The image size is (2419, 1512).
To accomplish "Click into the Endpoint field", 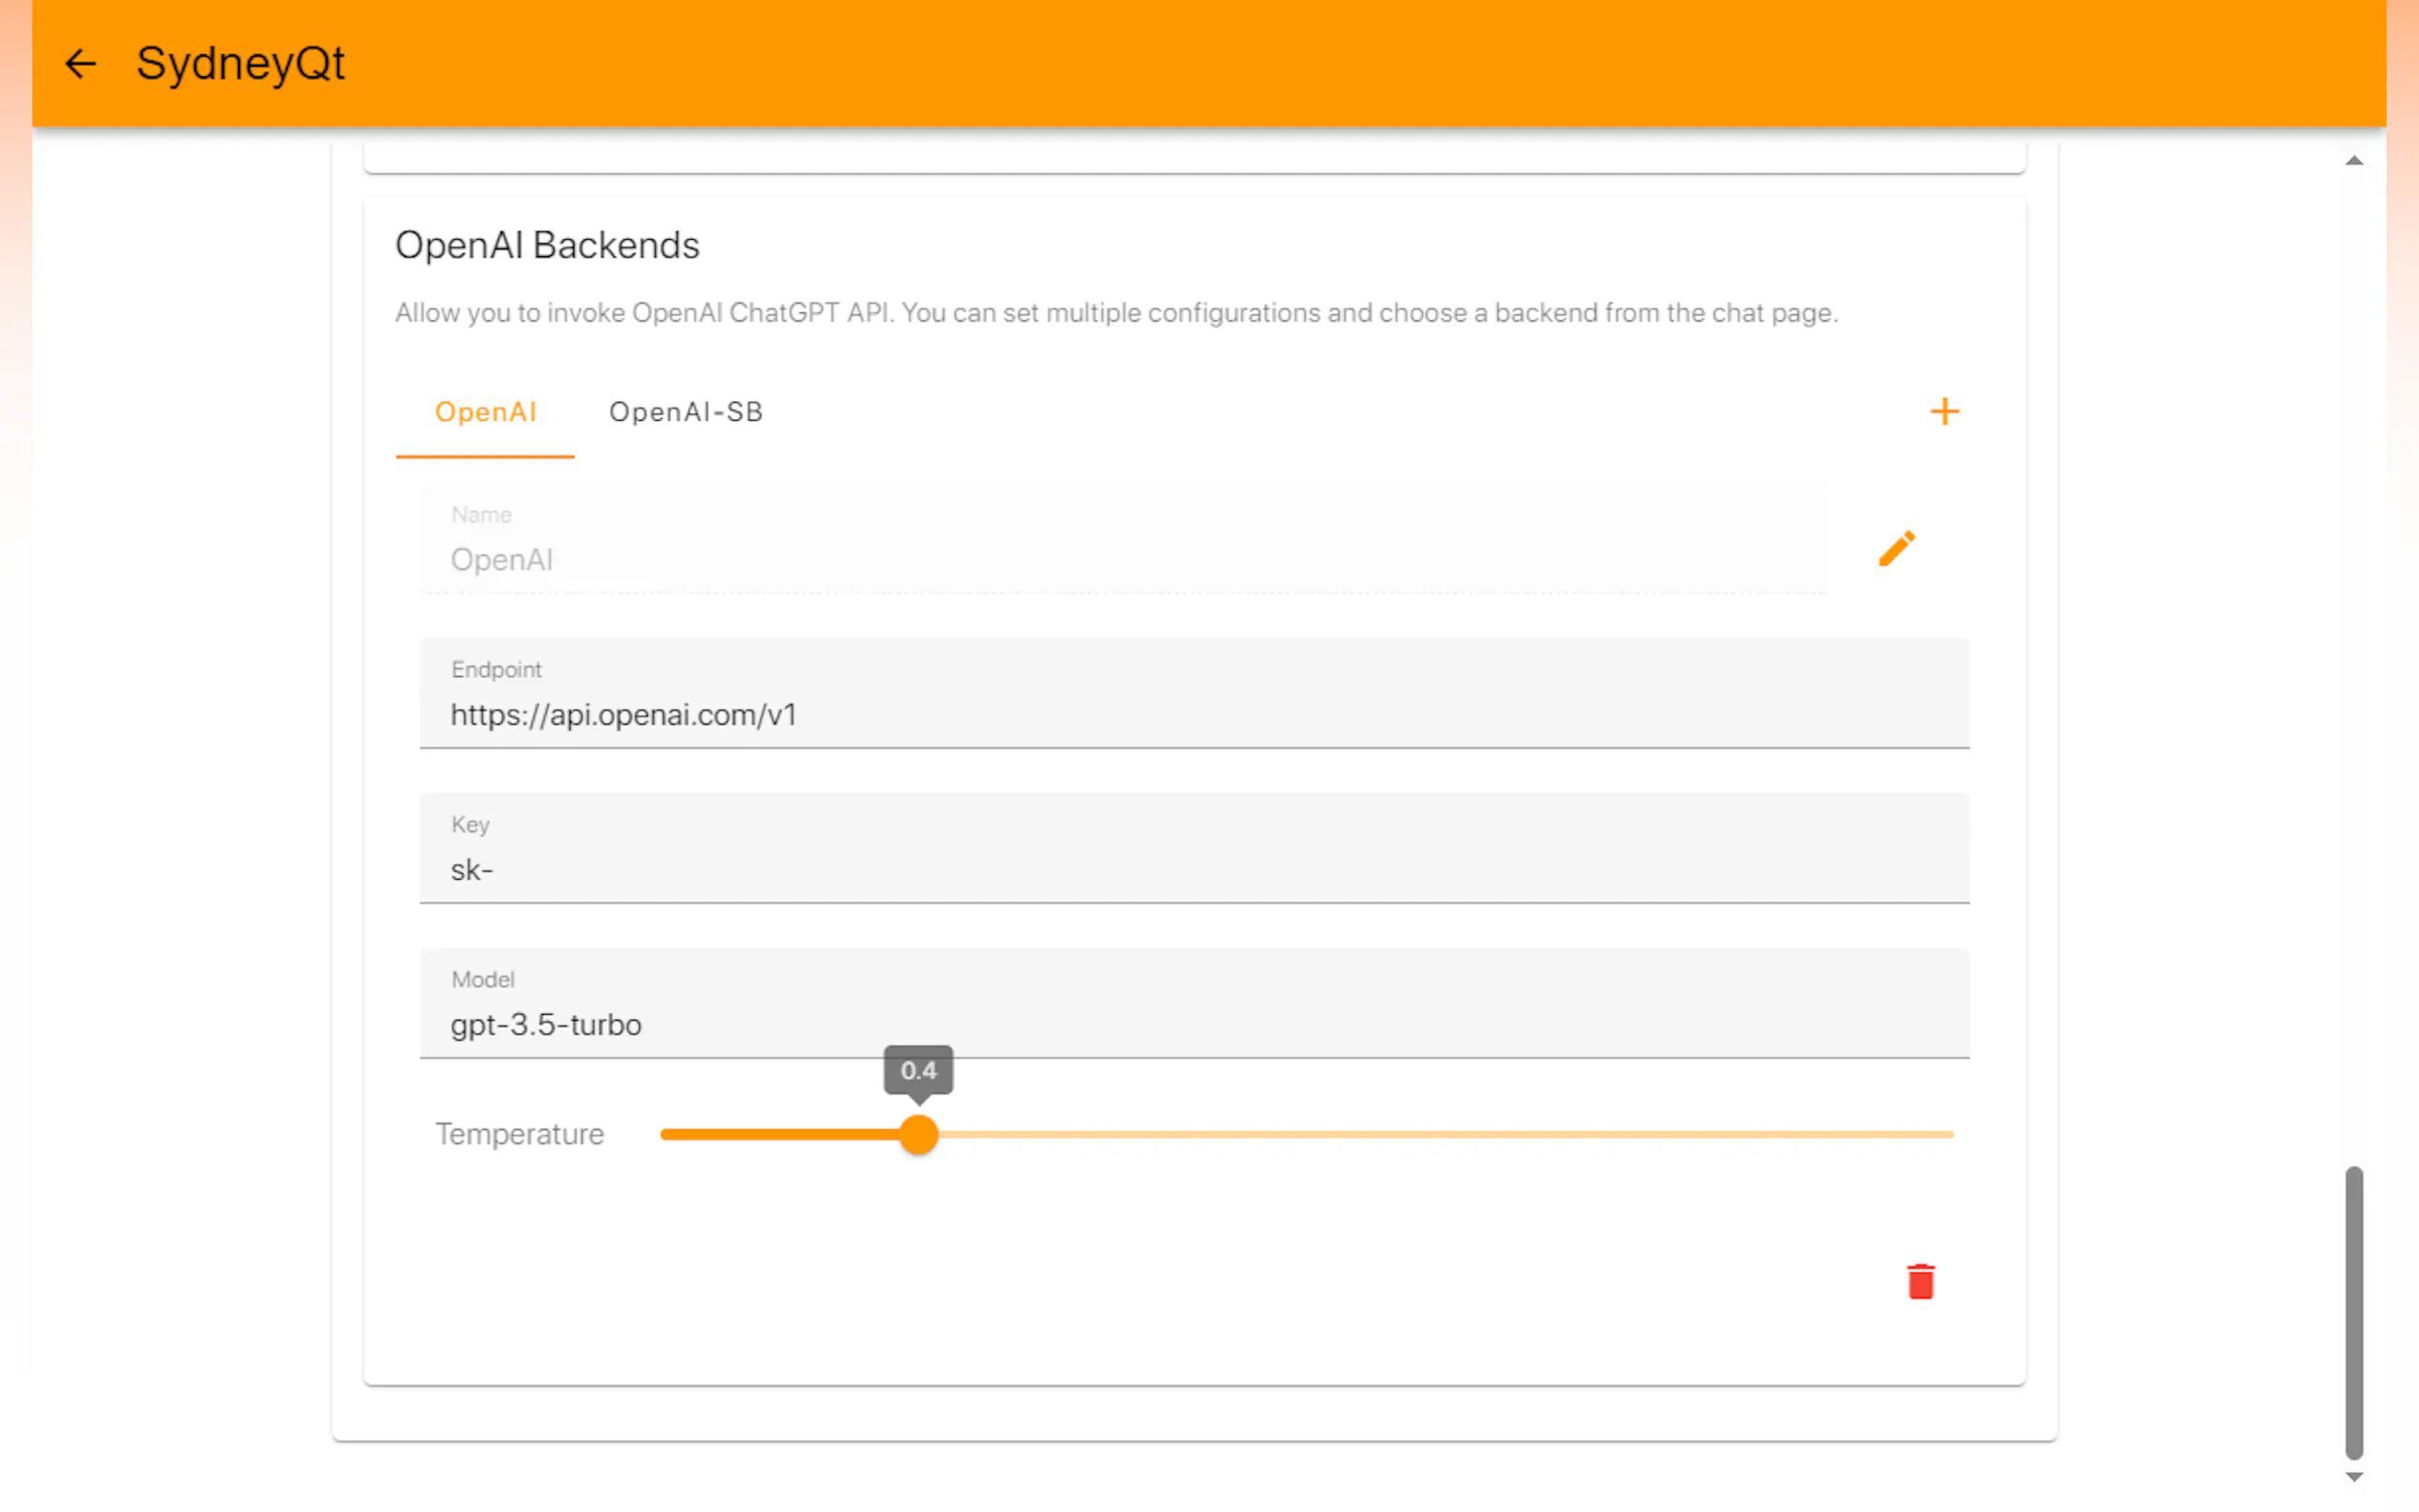I will pos(1194,693).
